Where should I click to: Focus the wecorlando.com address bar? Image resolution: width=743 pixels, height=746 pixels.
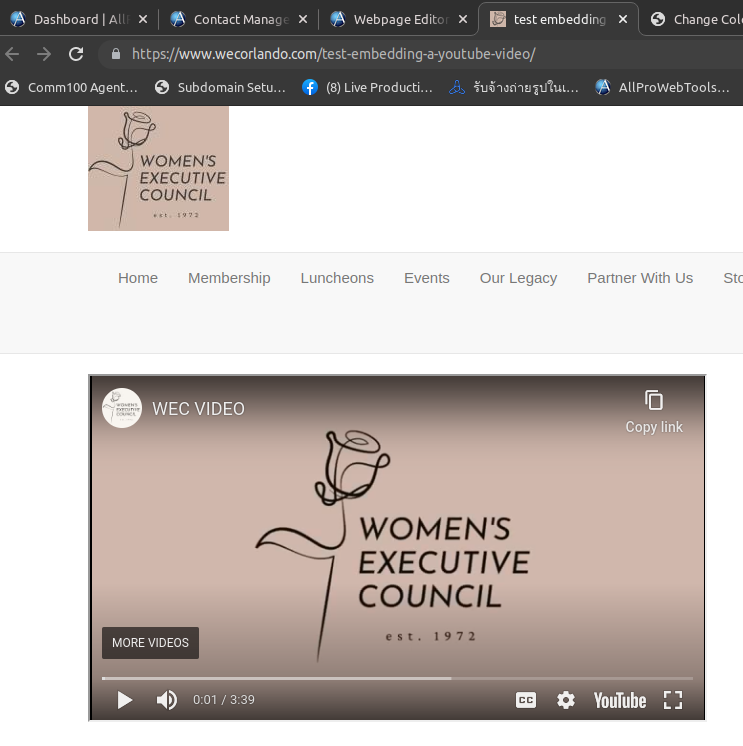coord(334,54)
